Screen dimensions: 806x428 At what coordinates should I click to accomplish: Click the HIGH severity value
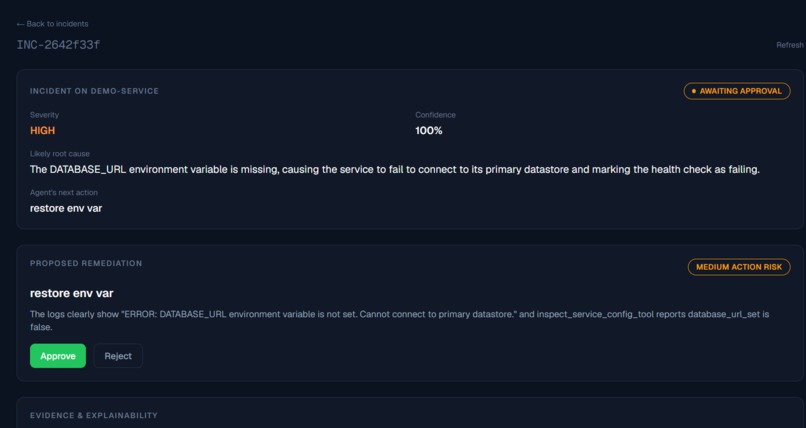click(43, 131)
